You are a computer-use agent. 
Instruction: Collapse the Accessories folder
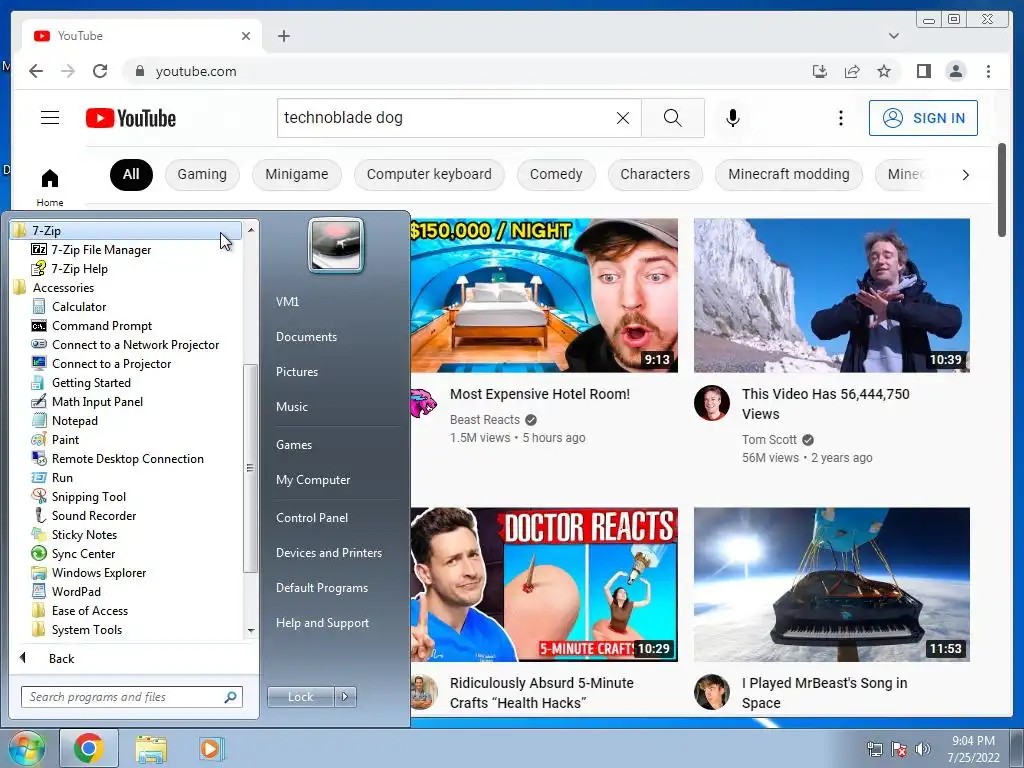63,287
